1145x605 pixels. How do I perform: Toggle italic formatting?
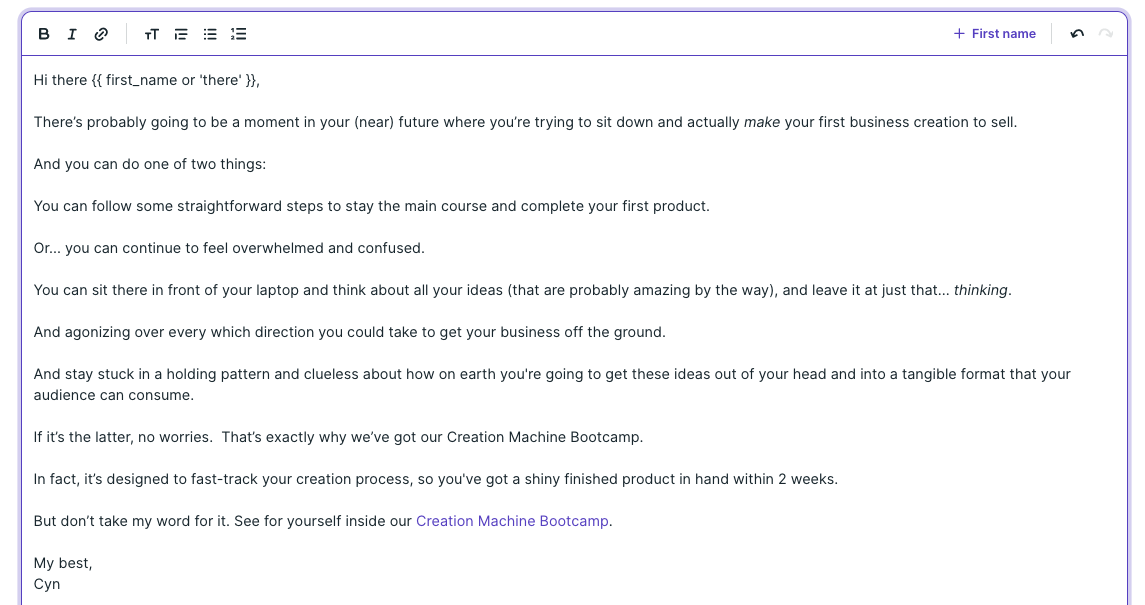coord(71,33)
